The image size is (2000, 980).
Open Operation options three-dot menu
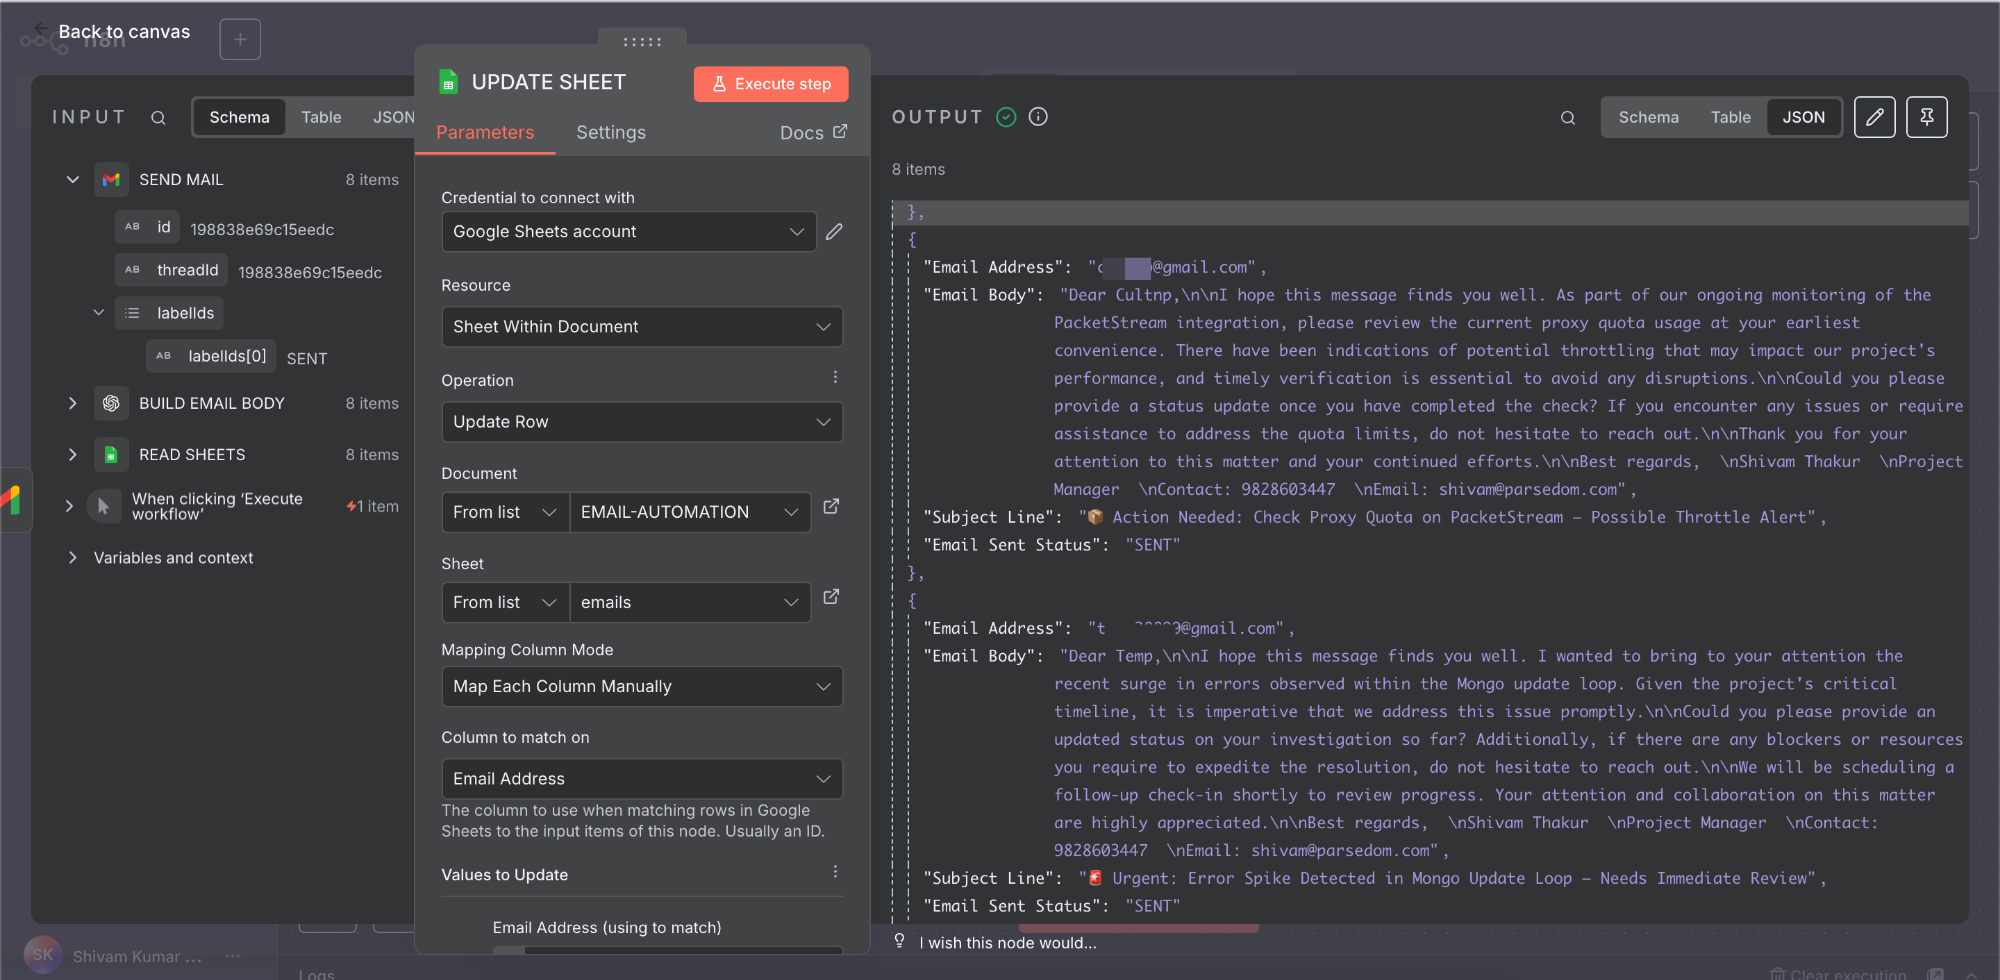[x=835, y=377]
